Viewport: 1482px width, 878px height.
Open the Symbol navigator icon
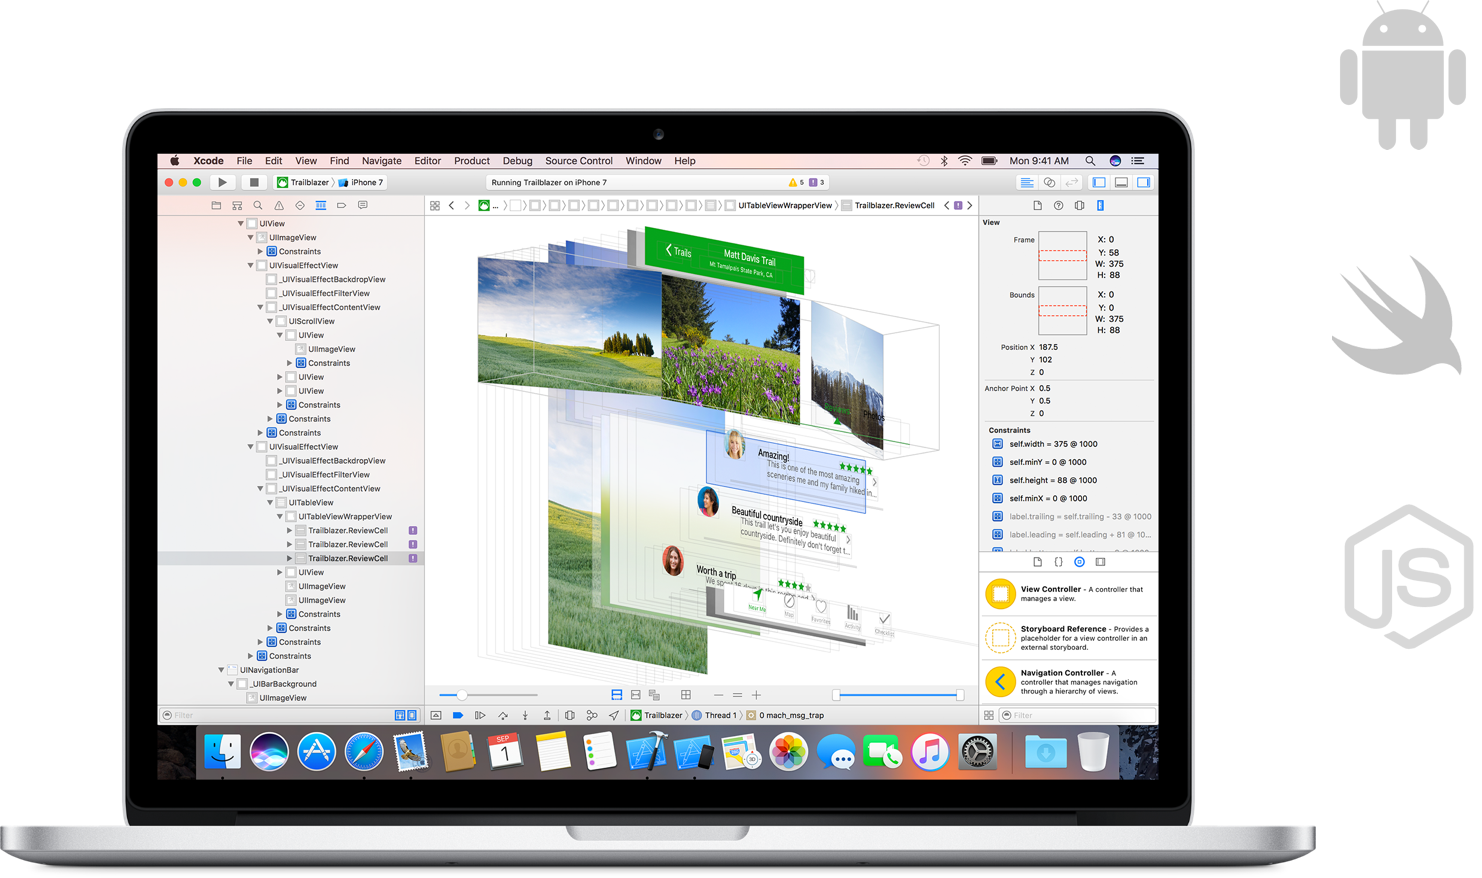(x=237, y=205)
